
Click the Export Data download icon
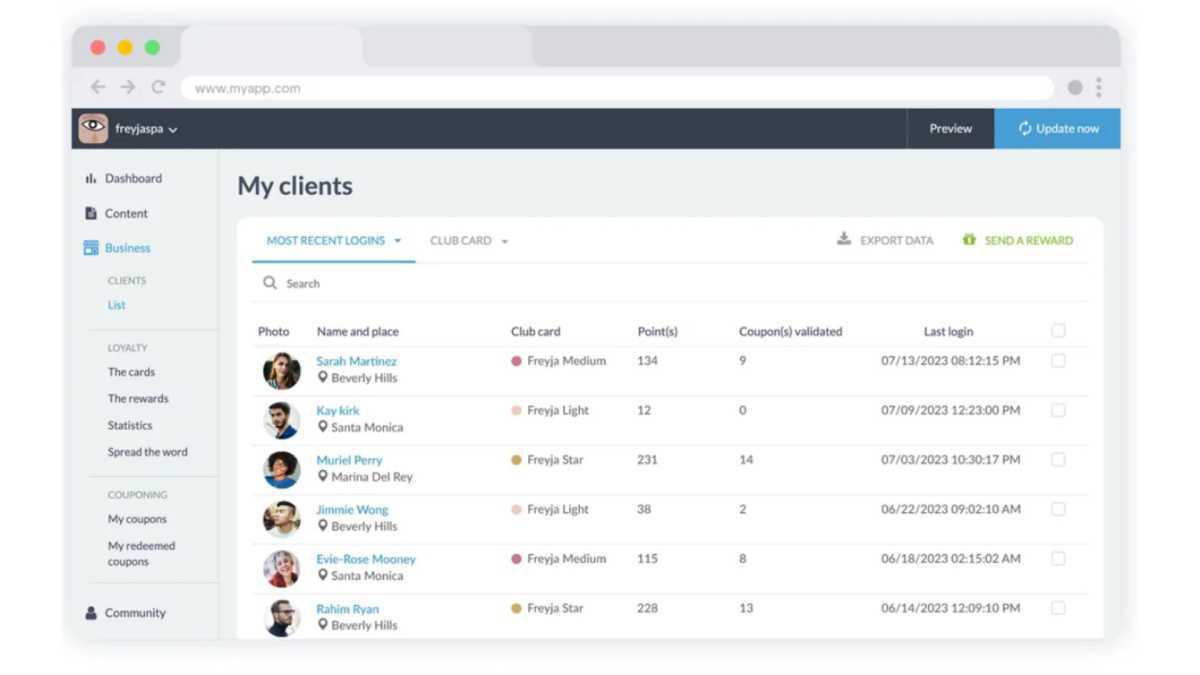(844, 239)
